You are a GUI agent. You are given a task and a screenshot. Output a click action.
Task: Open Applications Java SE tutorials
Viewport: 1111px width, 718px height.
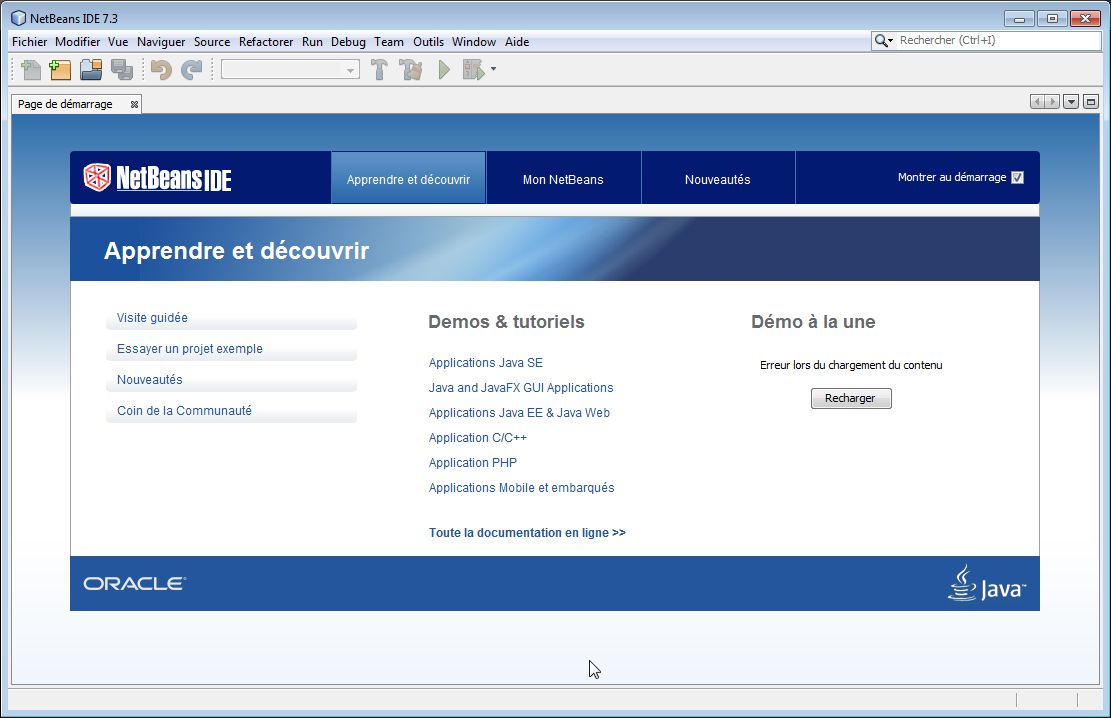(x=485, y=363)
